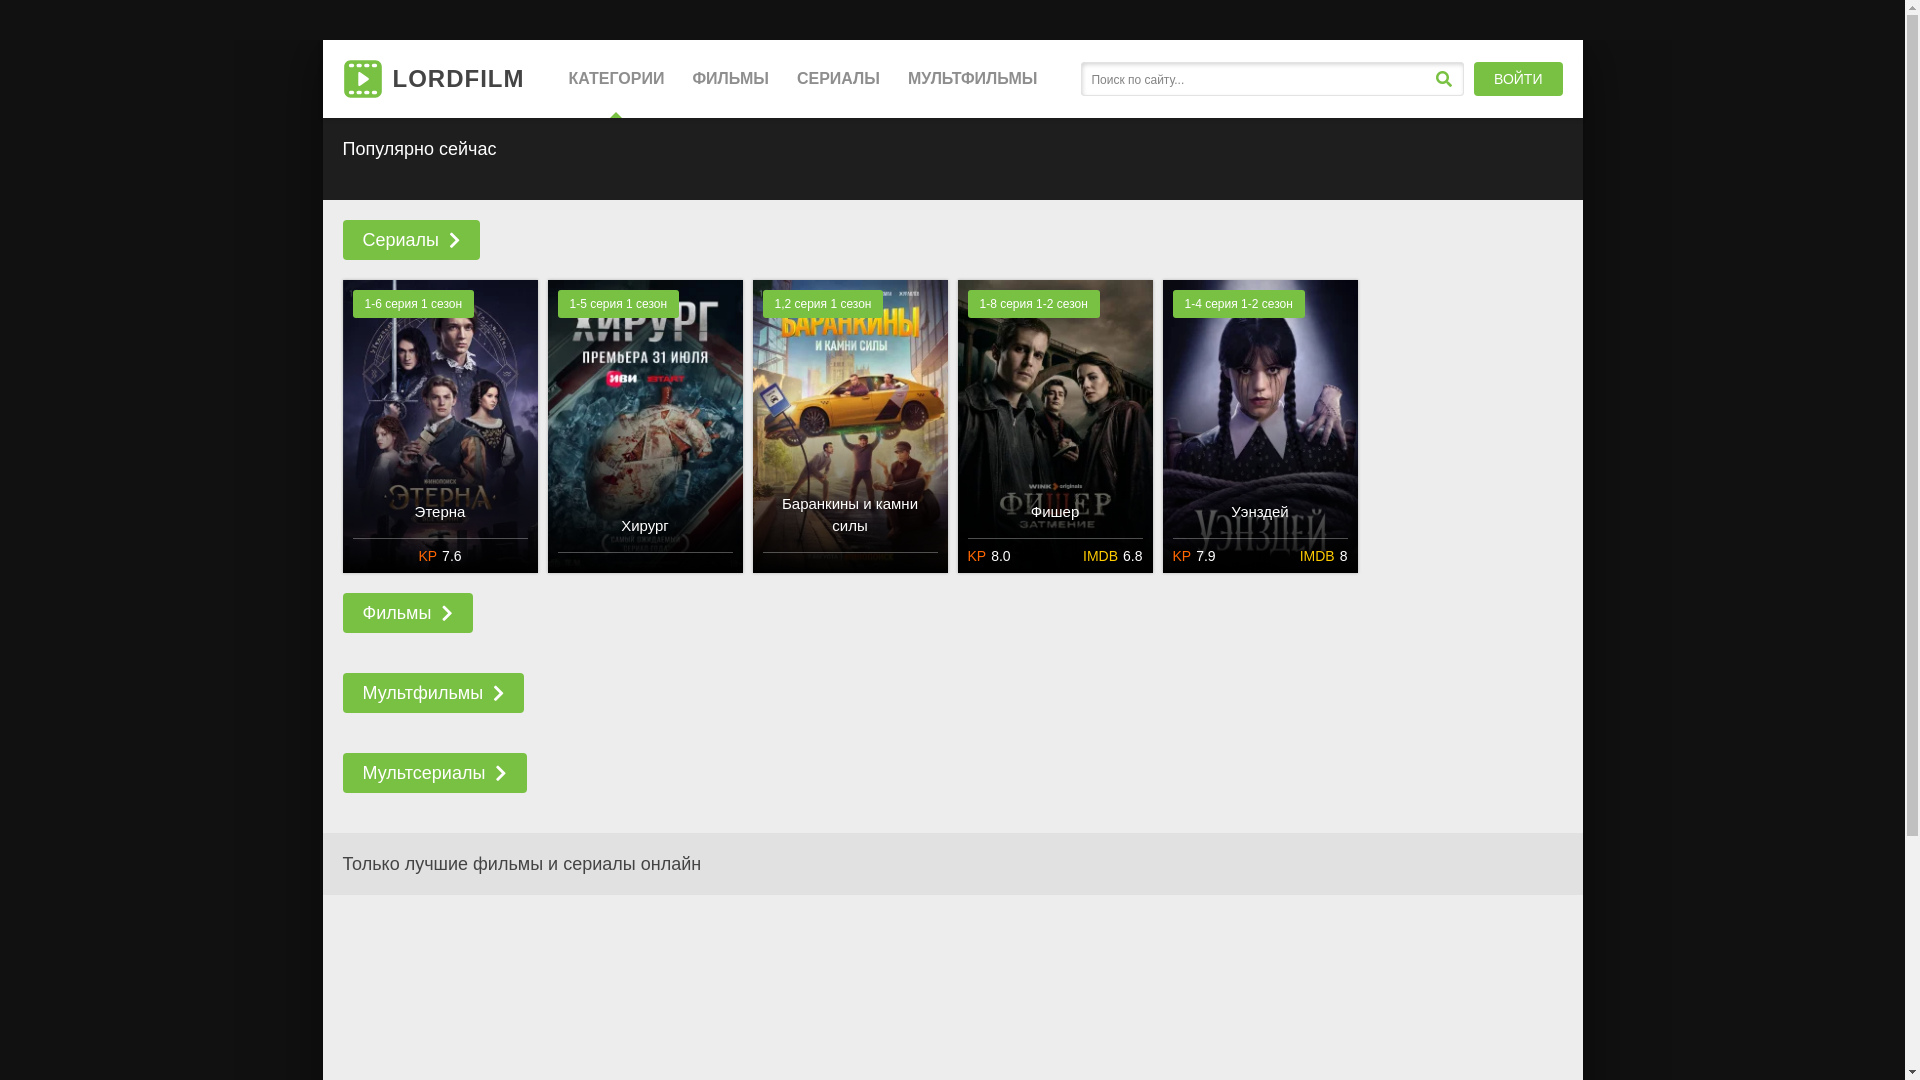Open the СЕРИАЛЫ menu item
This screenshot has height=1080, width=1920.
[x=838, y=79]
